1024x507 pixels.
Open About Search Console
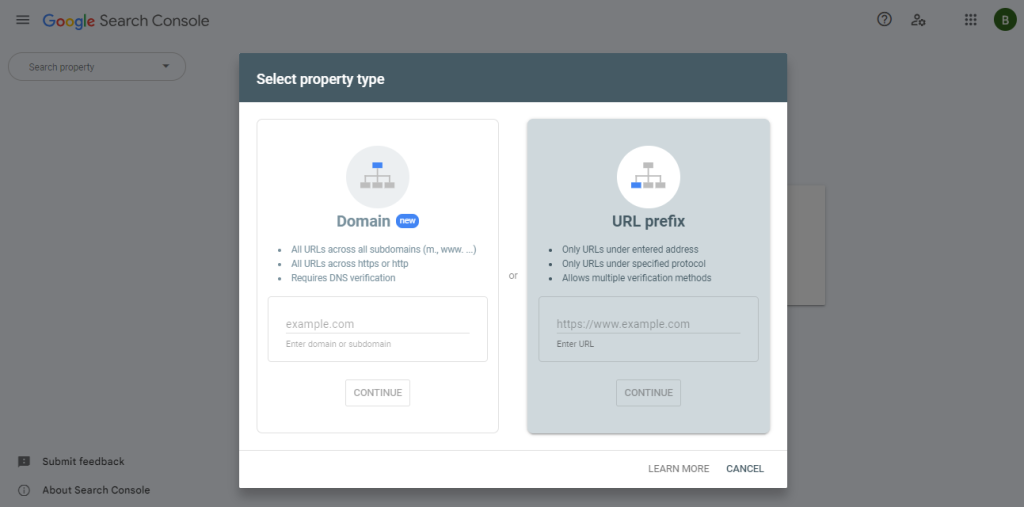(96, 490)
